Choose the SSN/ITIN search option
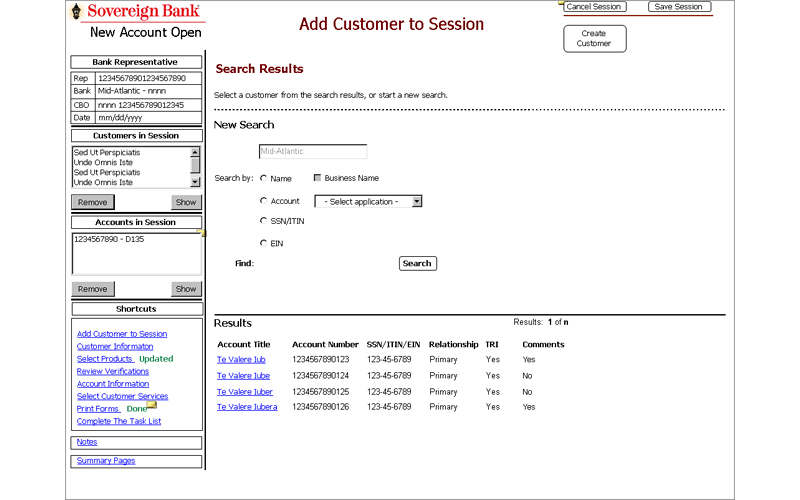The width and height of the screenshot is (800, 500). (263, 220)
